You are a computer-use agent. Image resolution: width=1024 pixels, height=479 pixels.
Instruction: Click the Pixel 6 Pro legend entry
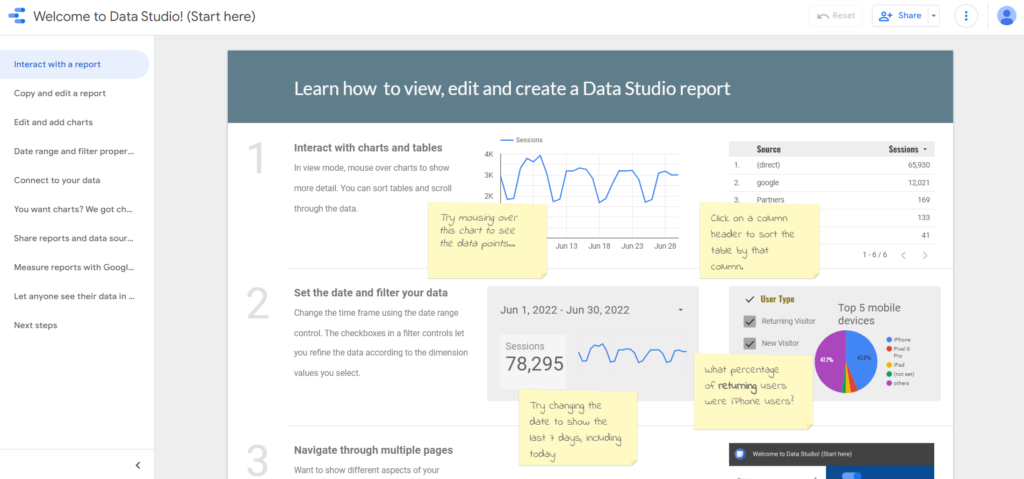point(901,352)
